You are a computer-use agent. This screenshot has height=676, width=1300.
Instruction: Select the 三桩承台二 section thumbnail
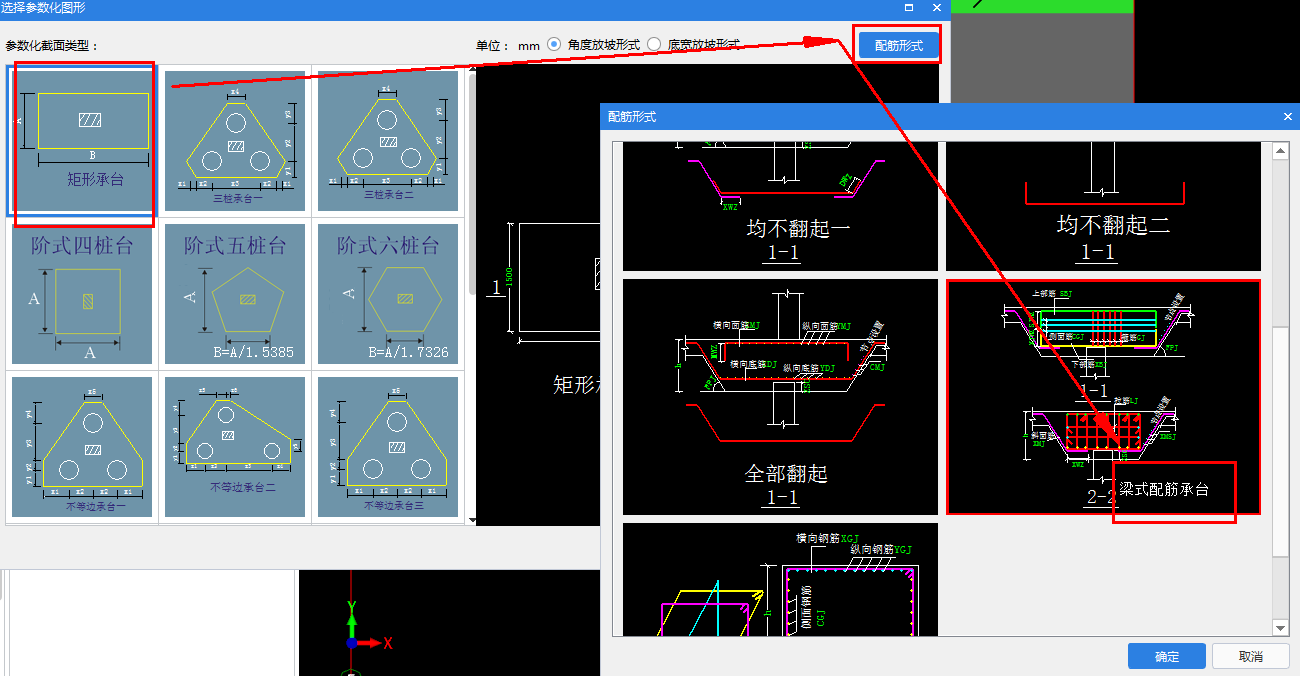(x=388, y=141)
